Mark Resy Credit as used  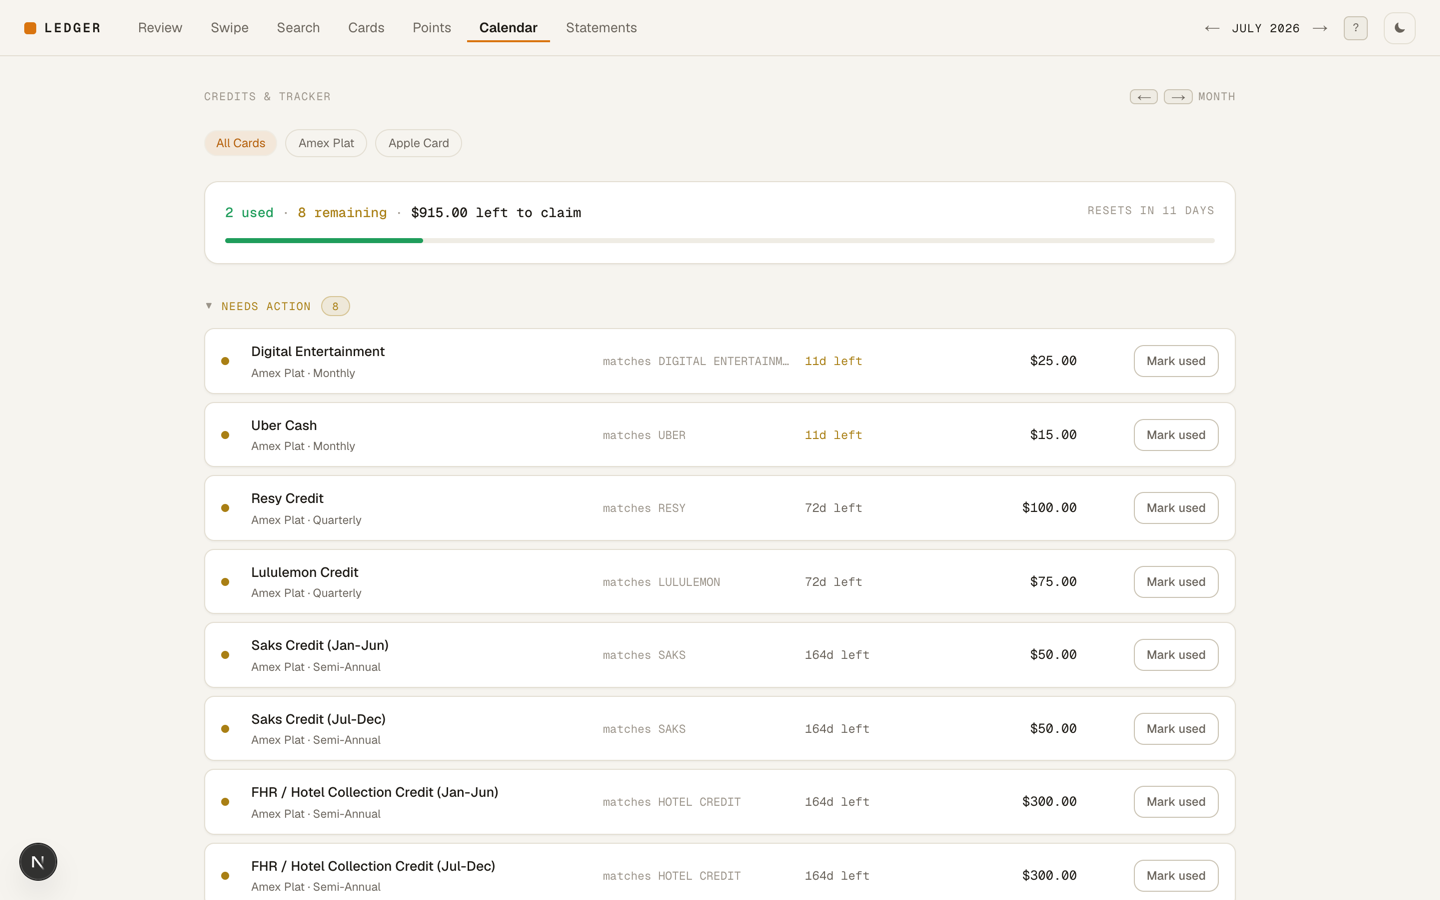tap(1176, 508)
